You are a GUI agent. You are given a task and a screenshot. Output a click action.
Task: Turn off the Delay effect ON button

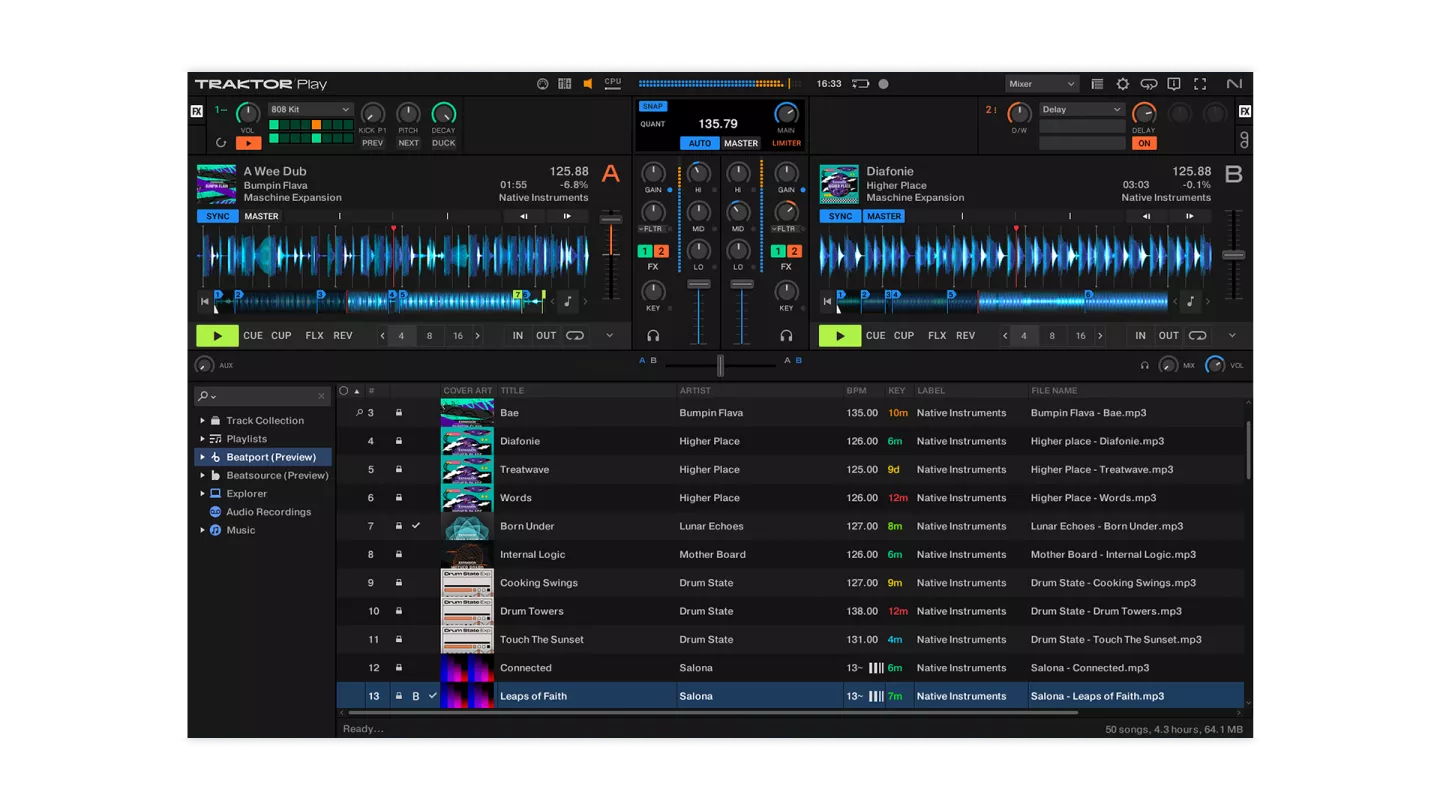(x=1144, y=143)
